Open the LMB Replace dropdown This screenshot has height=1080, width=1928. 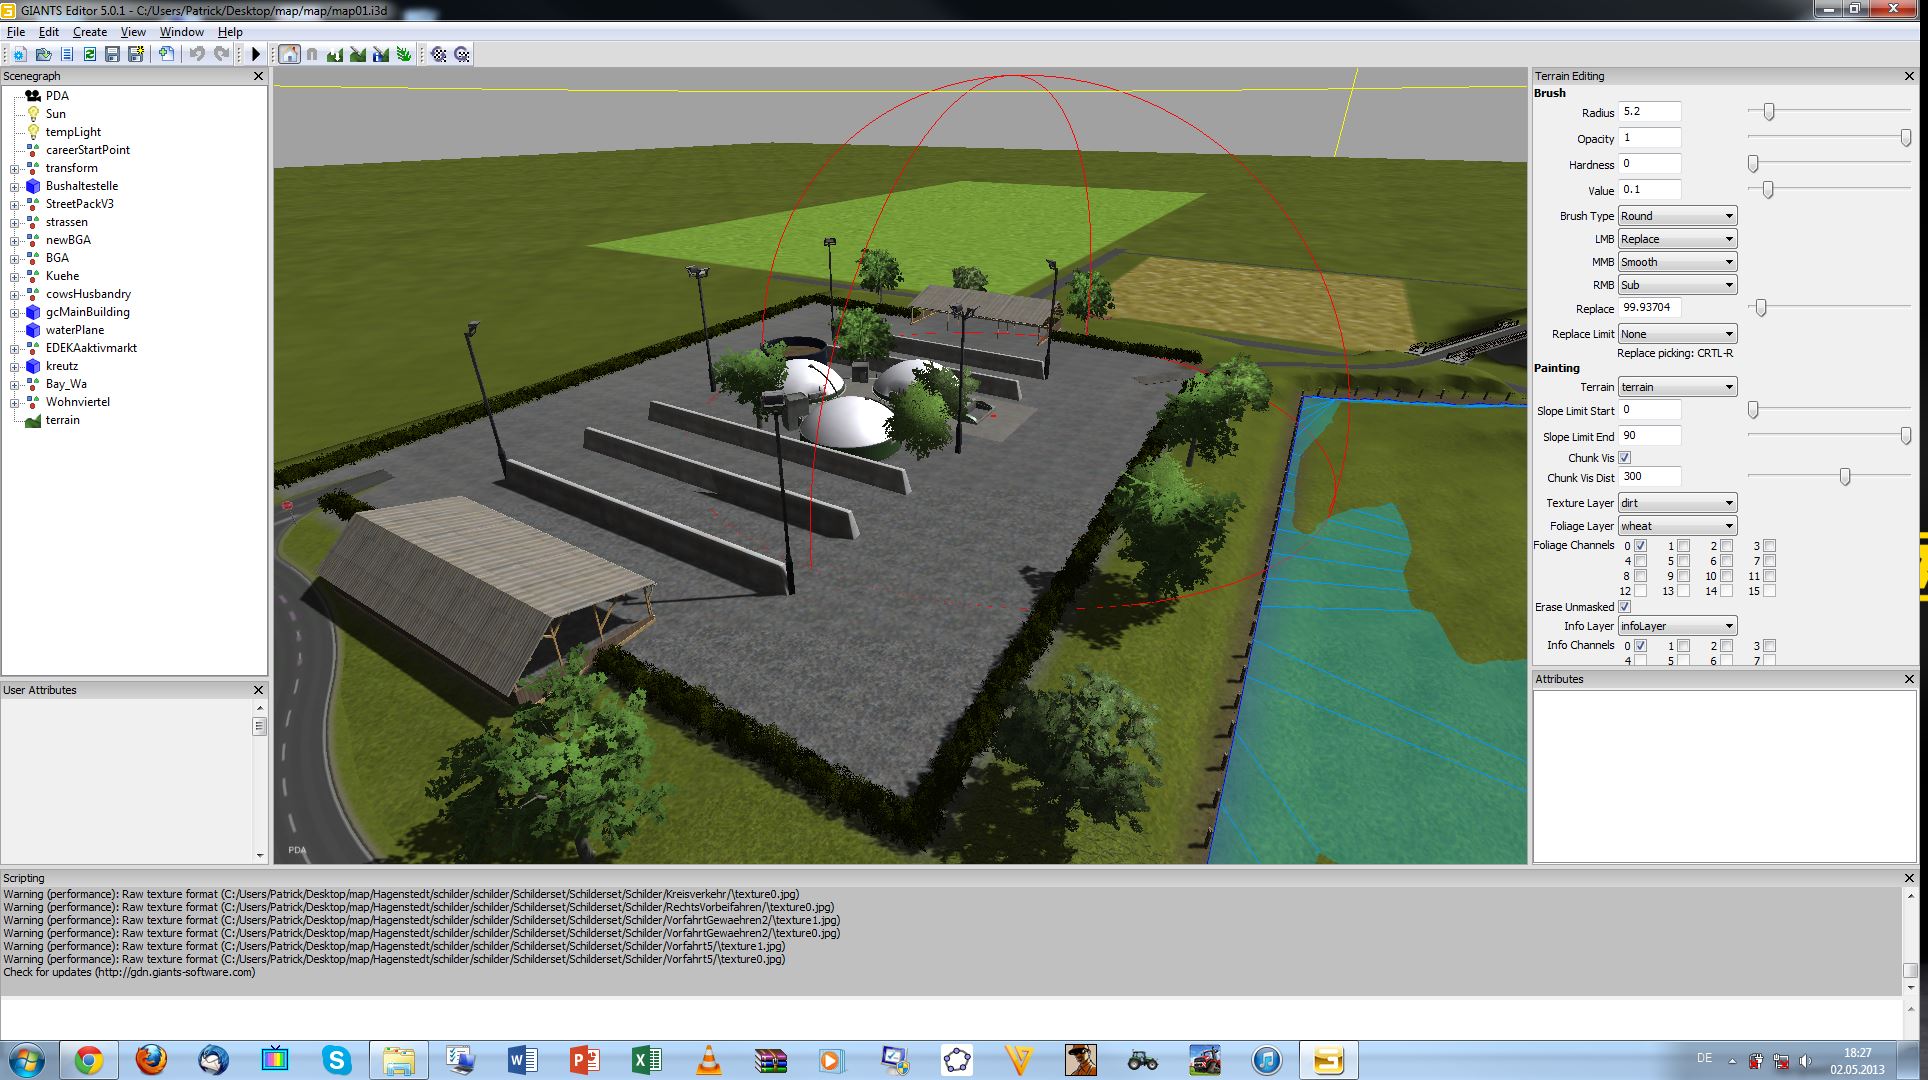tap(1677, 239)
